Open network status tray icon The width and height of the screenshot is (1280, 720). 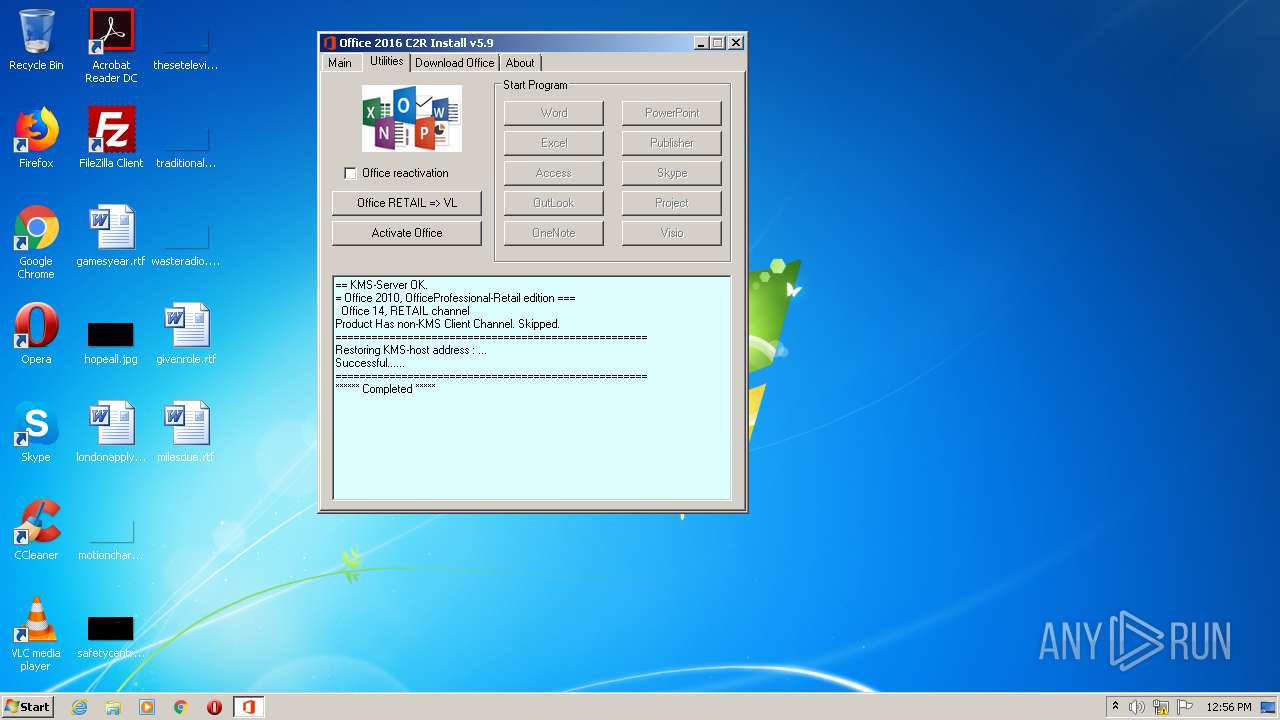[1161, 707]
